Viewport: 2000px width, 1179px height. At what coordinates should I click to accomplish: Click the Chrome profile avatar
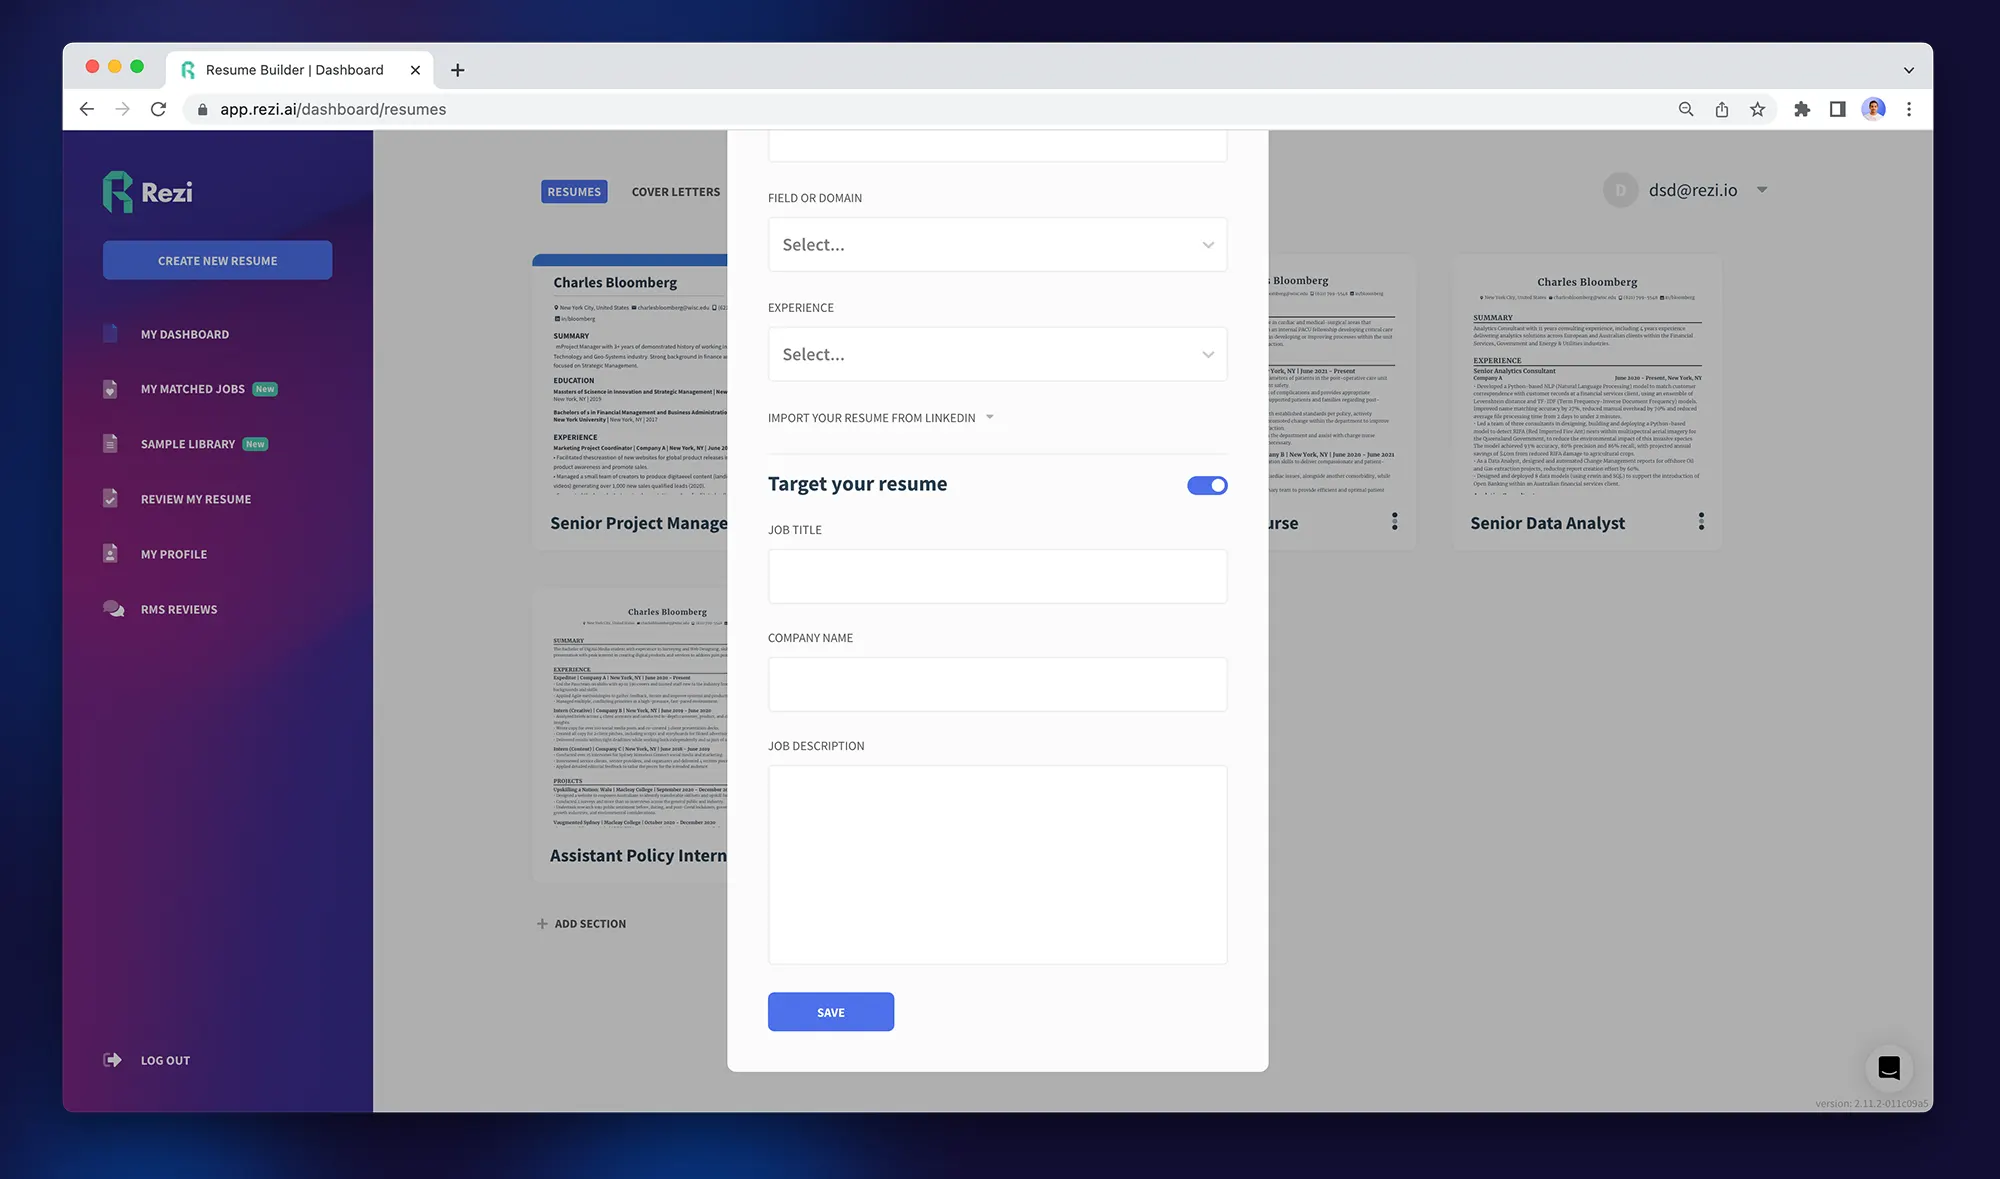[x=1874, y=109]
